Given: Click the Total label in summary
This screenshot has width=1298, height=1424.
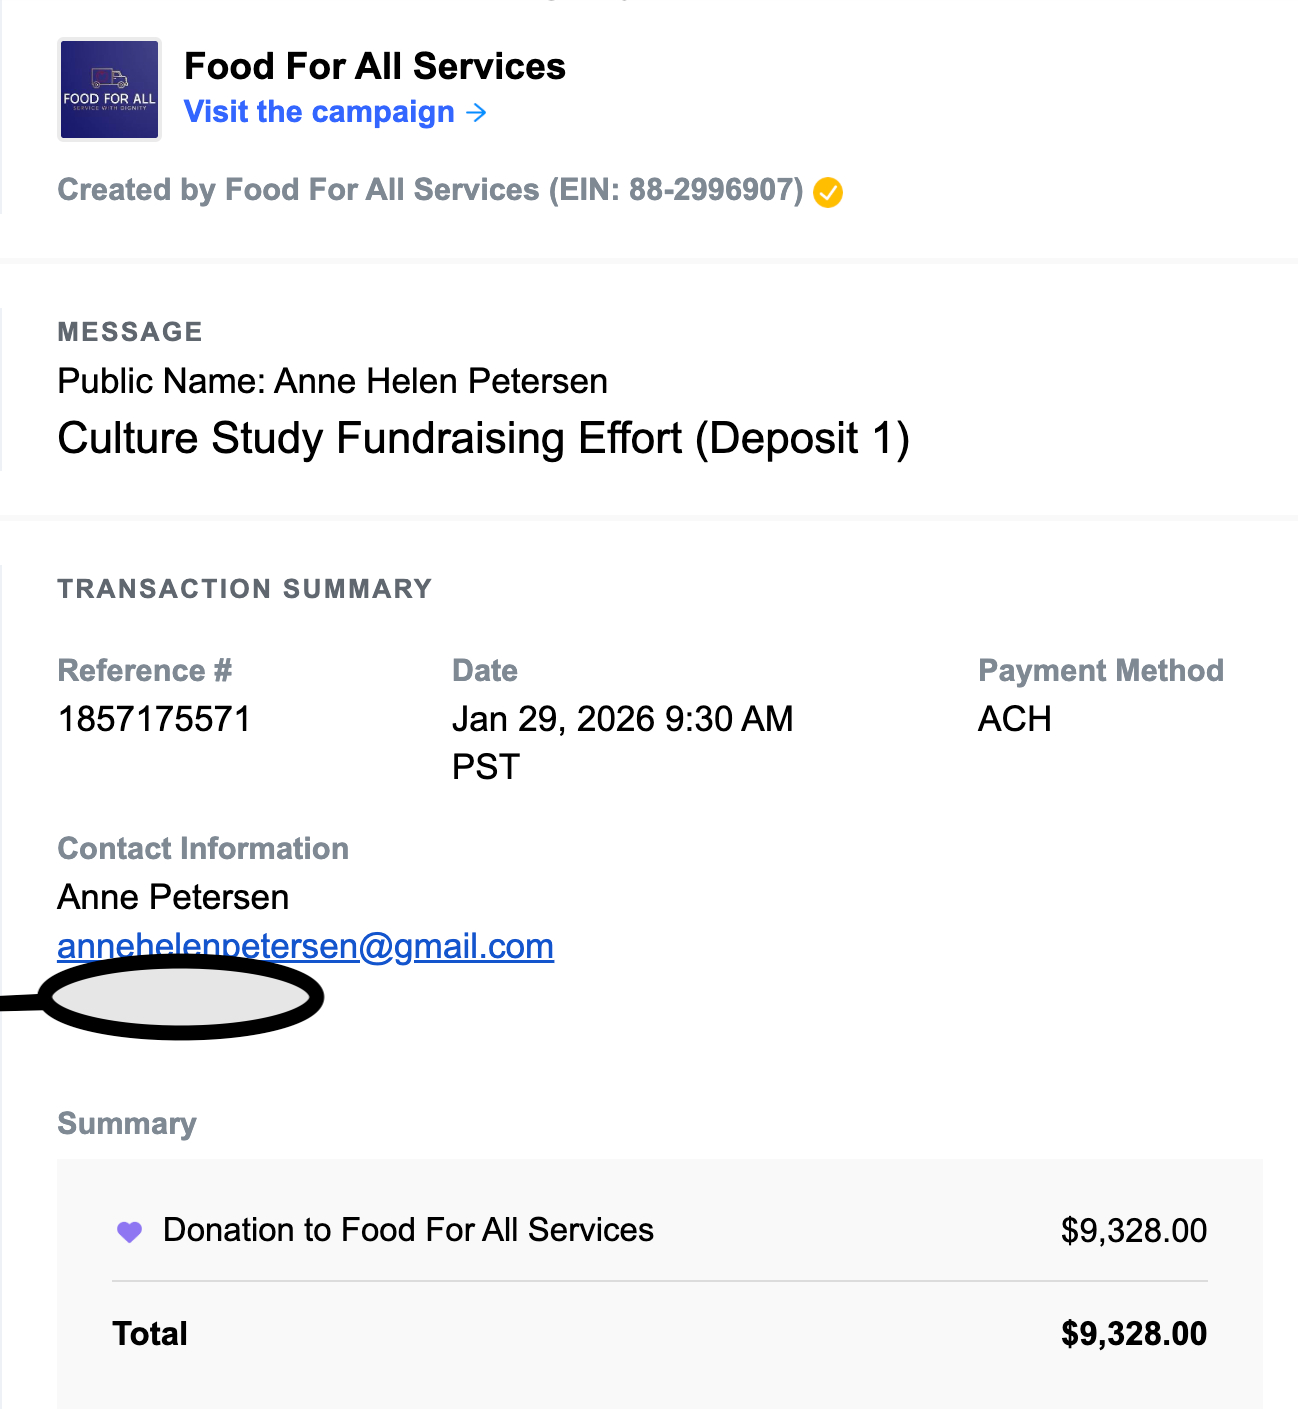Looking at the screenshot, I should pos(150,1333).
